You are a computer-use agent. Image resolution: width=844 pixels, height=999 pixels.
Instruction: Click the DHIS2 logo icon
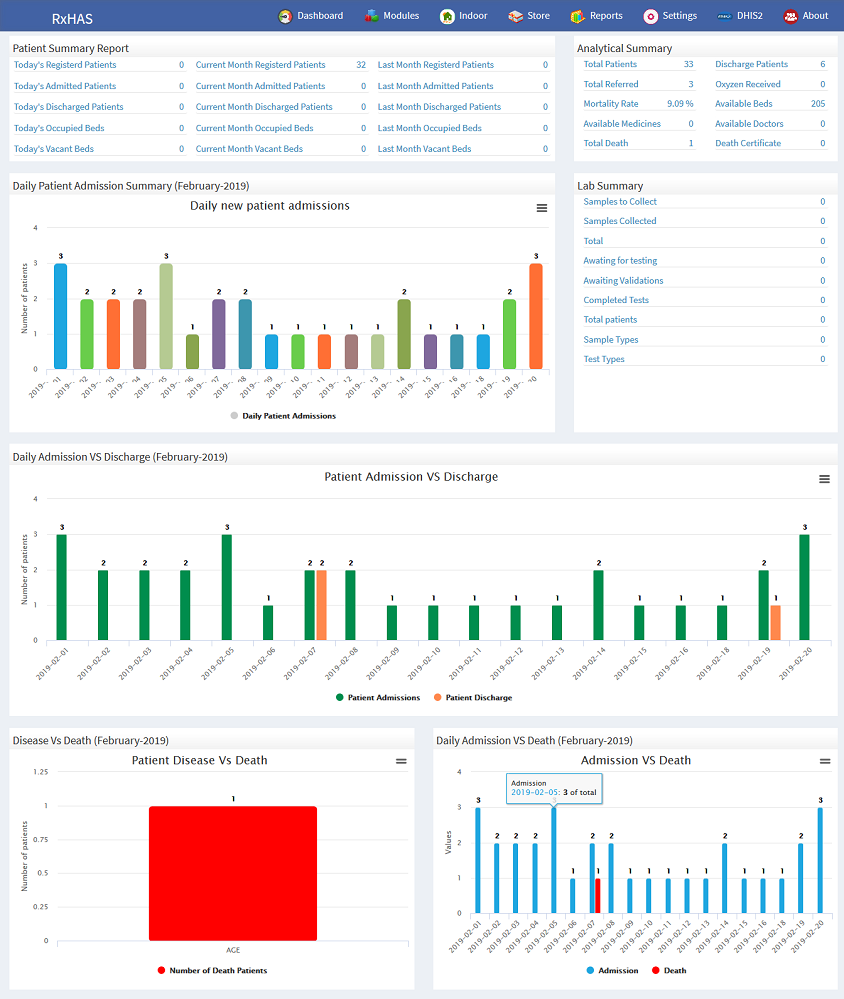[x=724, y=16]
